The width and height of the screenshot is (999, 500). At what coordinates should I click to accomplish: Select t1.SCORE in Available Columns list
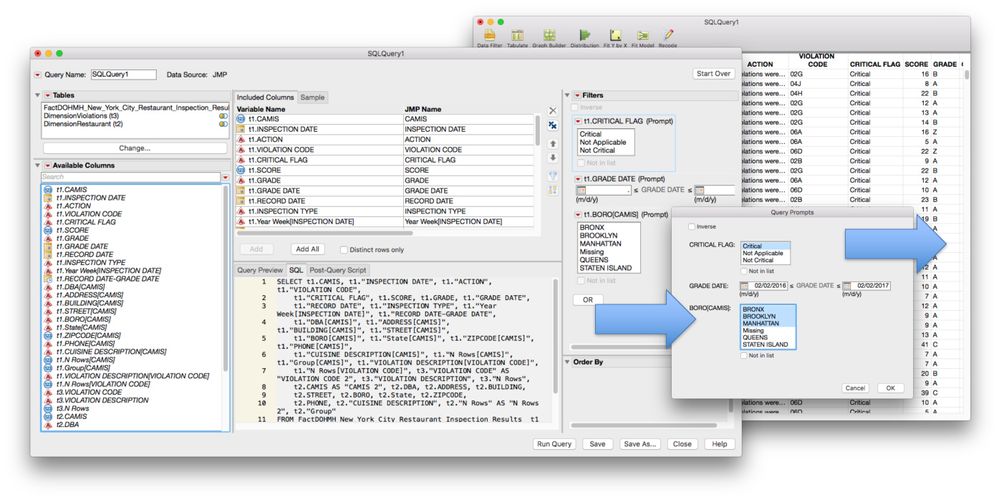point(73,230)
